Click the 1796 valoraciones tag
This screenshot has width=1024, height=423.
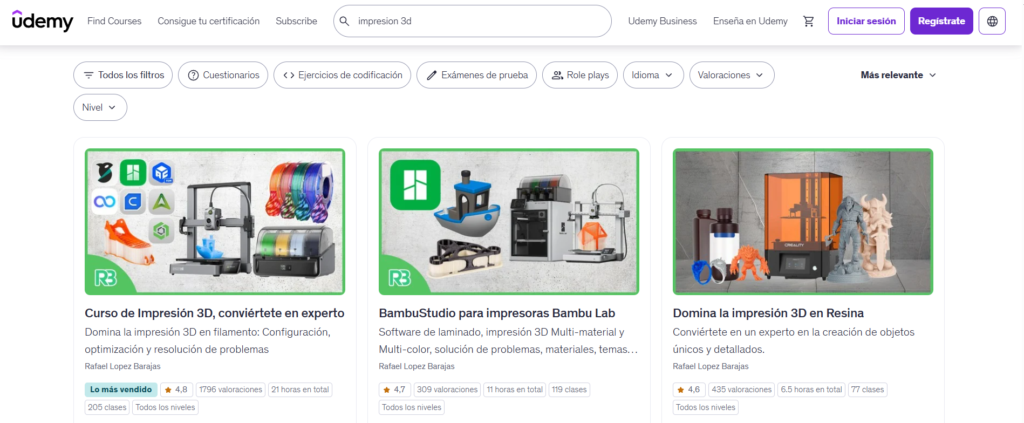(230, 390)
